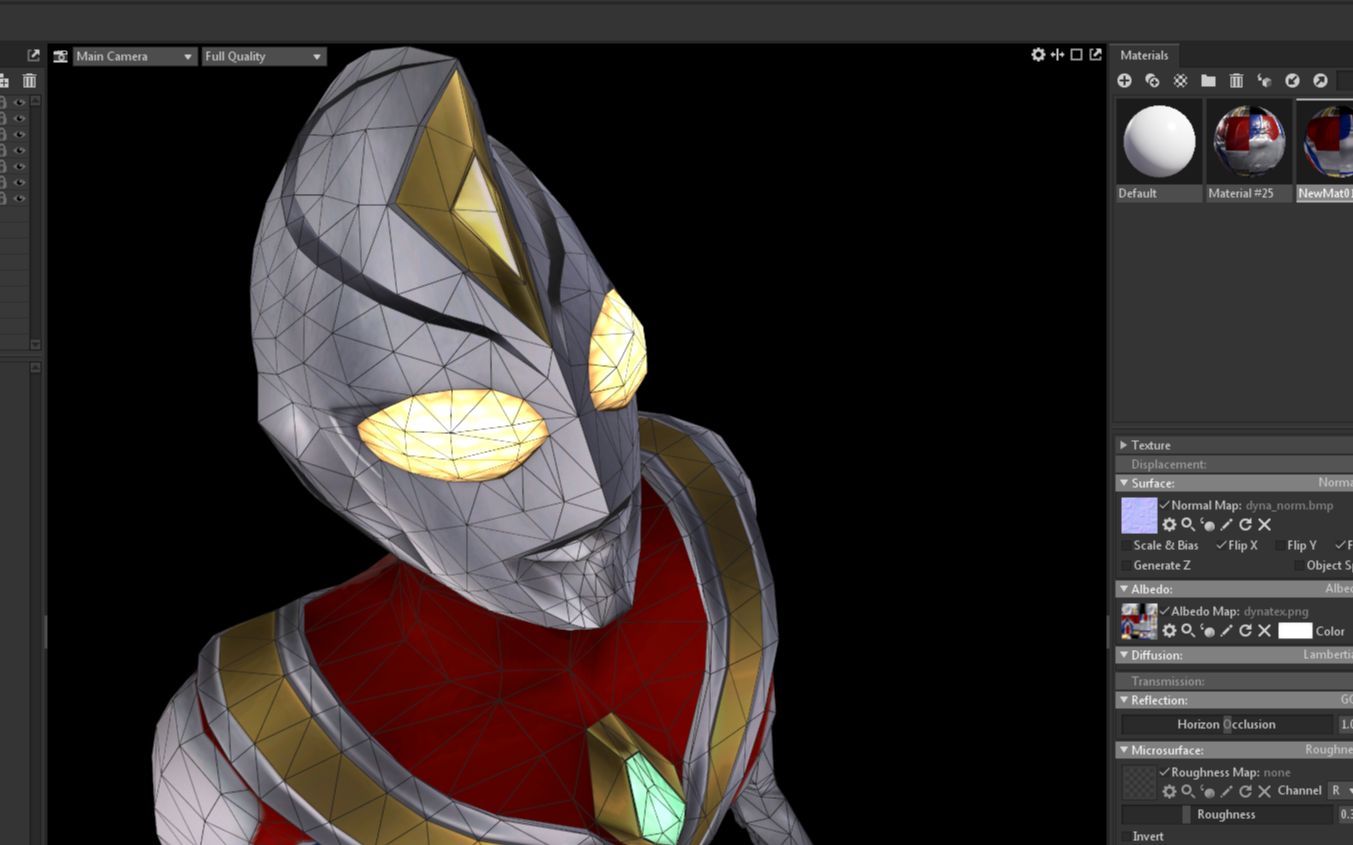Image resolution: width=1353 pixels, height=845 pixels.
Task: Delete material using the Materials trash icon
Action: [1236, 81]
